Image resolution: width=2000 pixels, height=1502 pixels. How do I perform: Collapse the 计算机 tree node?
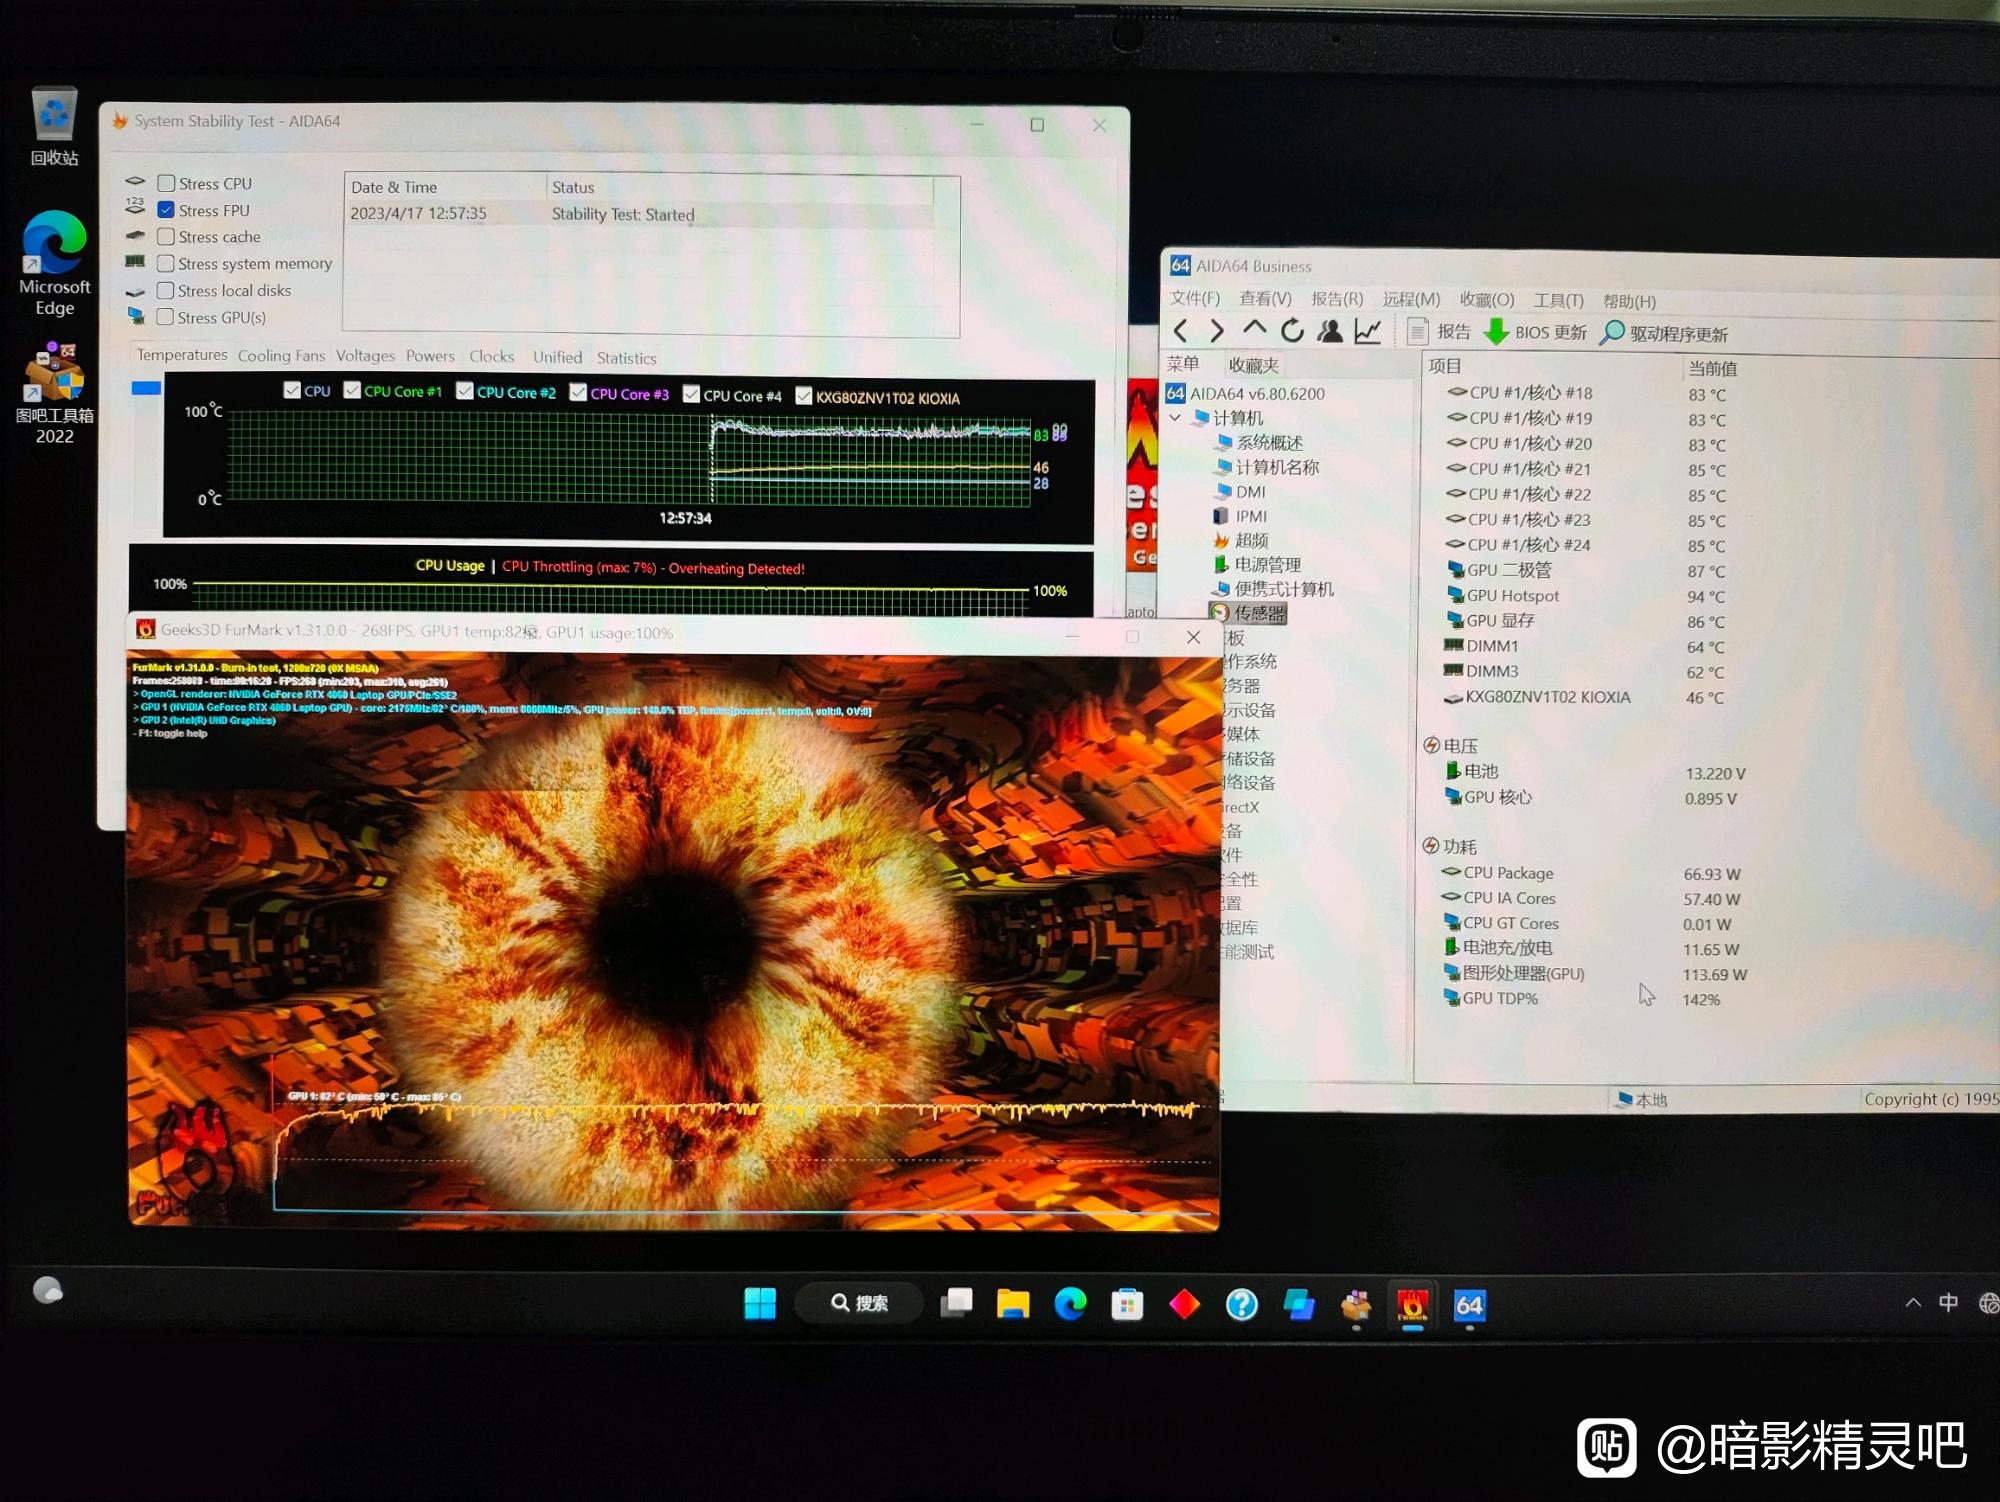(x=1175, y=418)
